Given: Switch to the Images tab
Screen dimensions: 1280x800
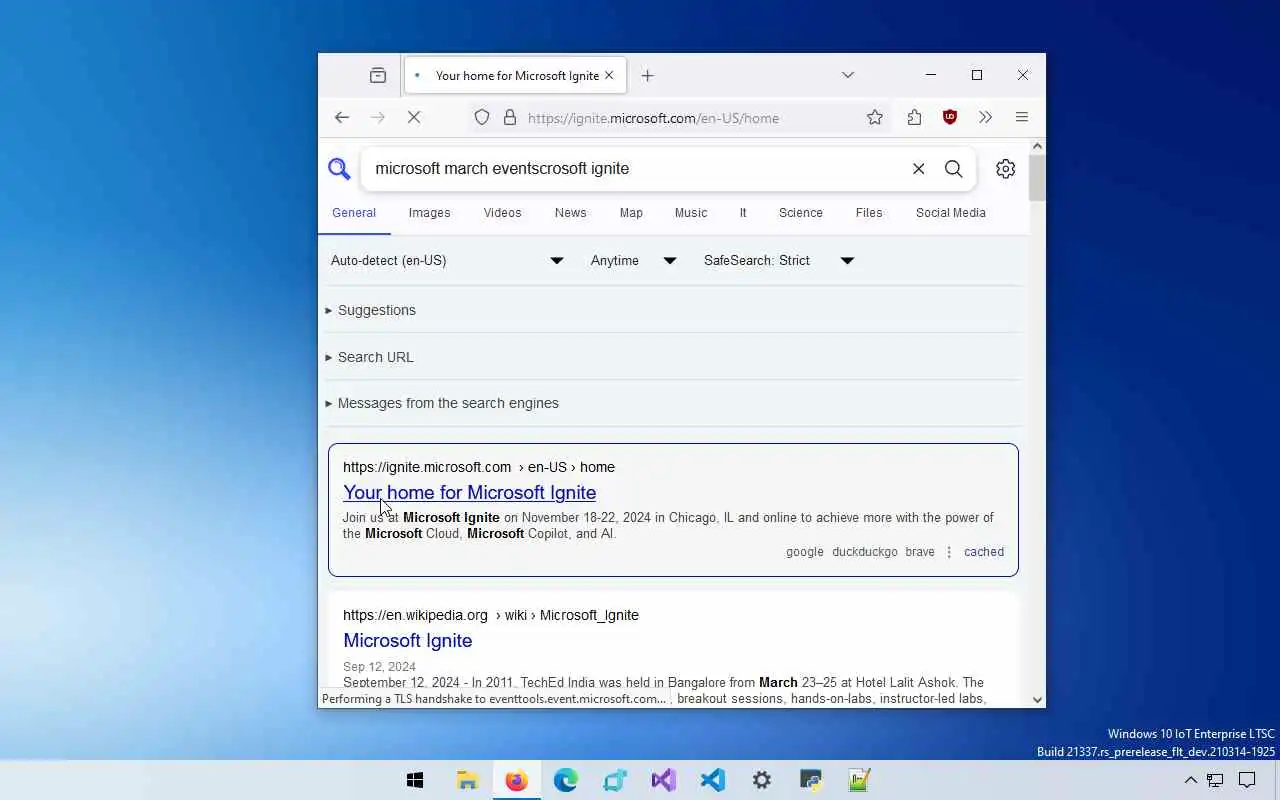Looking at the screenshot, I should coord(429,213).
